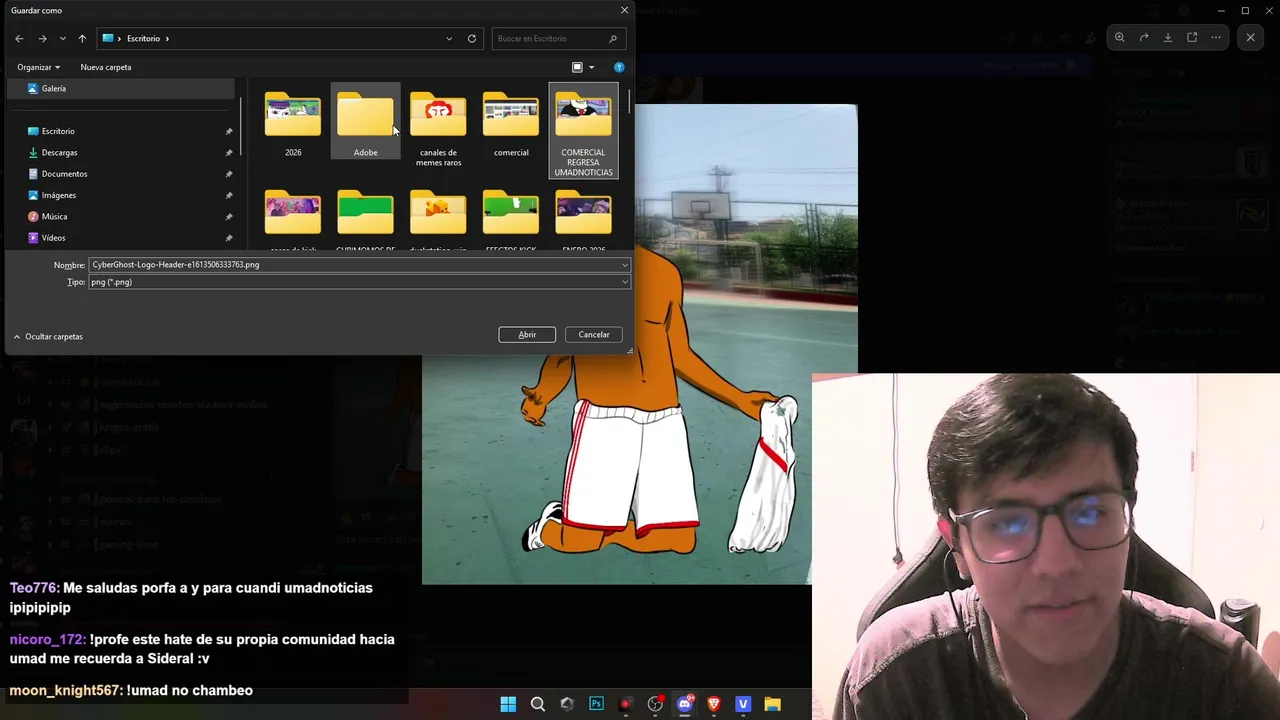Click the Buscar en Escritorio search field
This screenshot has width=1280, height=720.
pos(558,38)
